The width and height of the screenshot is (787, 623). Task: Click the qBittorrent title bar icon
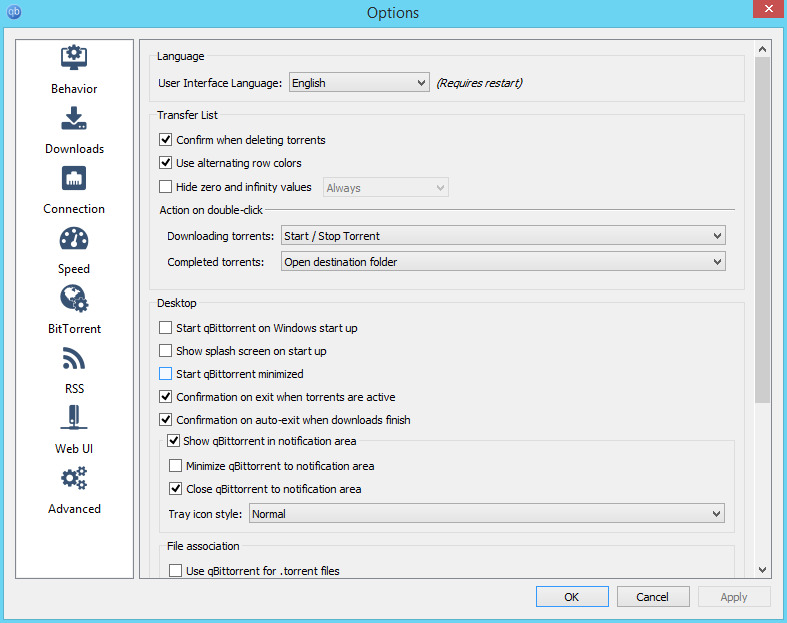[14, 12]
